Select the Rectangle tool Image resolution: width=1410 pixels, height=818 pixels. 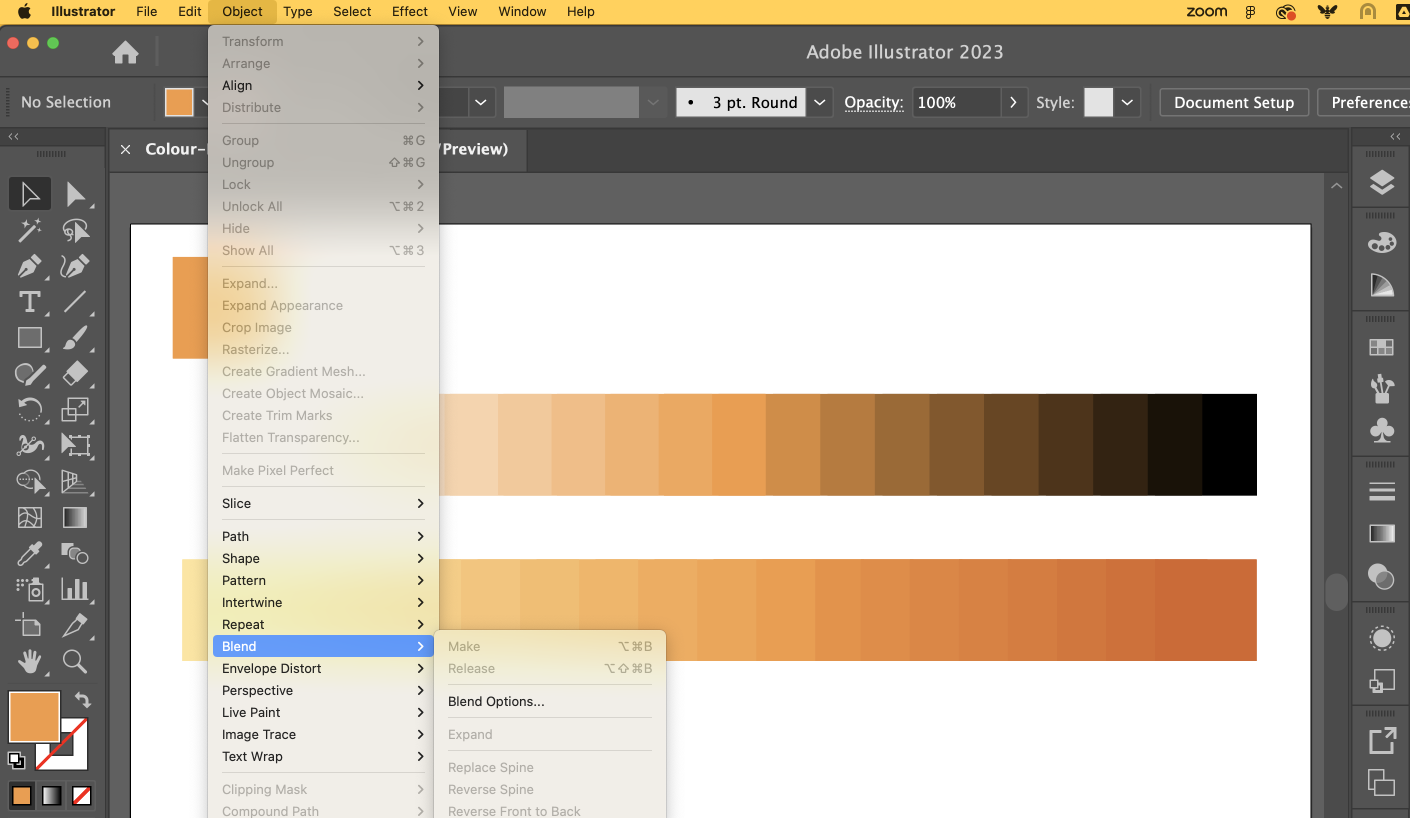[30, 338]
